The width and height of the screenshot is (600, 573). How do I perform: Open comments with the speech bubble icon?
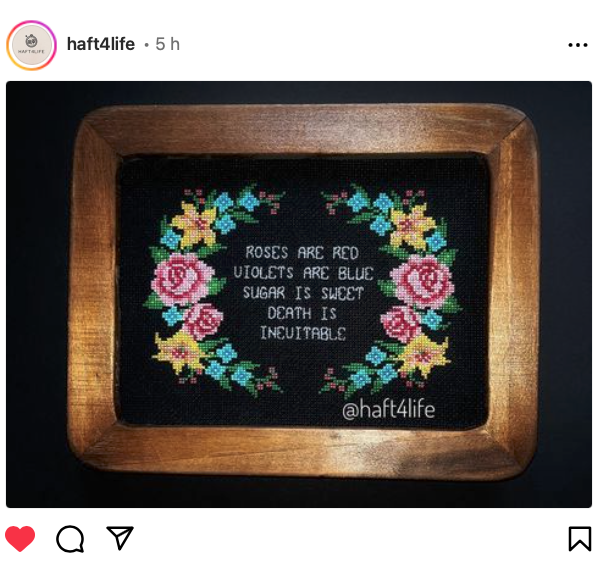click(x=70, y=539)
